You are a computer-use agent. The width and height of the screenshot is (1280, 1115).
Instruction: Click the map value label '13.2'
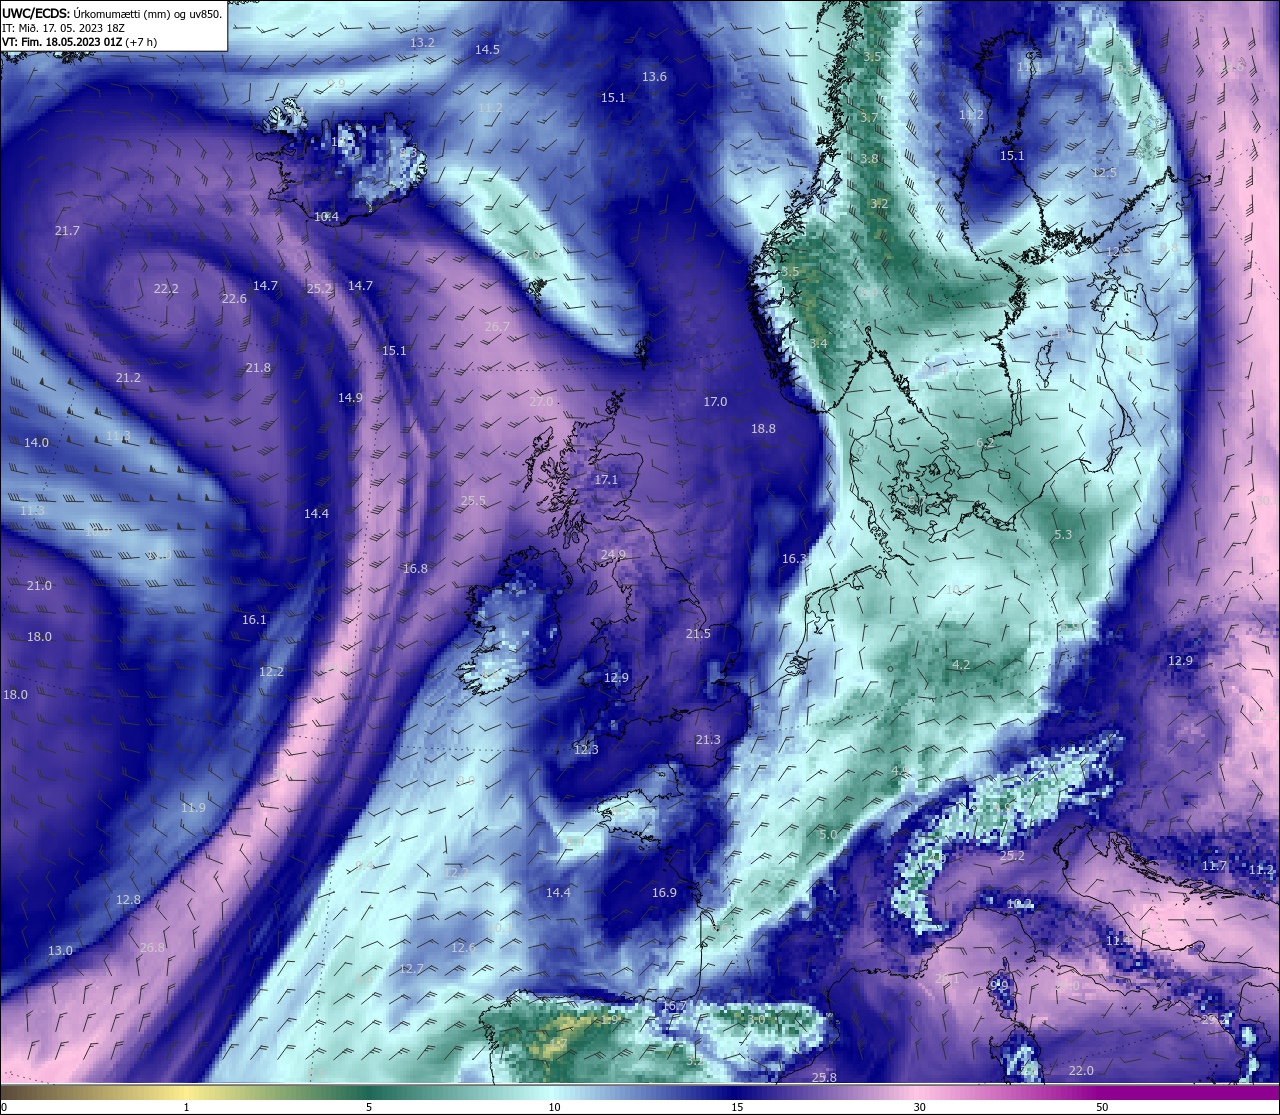[x=422, y=43]
